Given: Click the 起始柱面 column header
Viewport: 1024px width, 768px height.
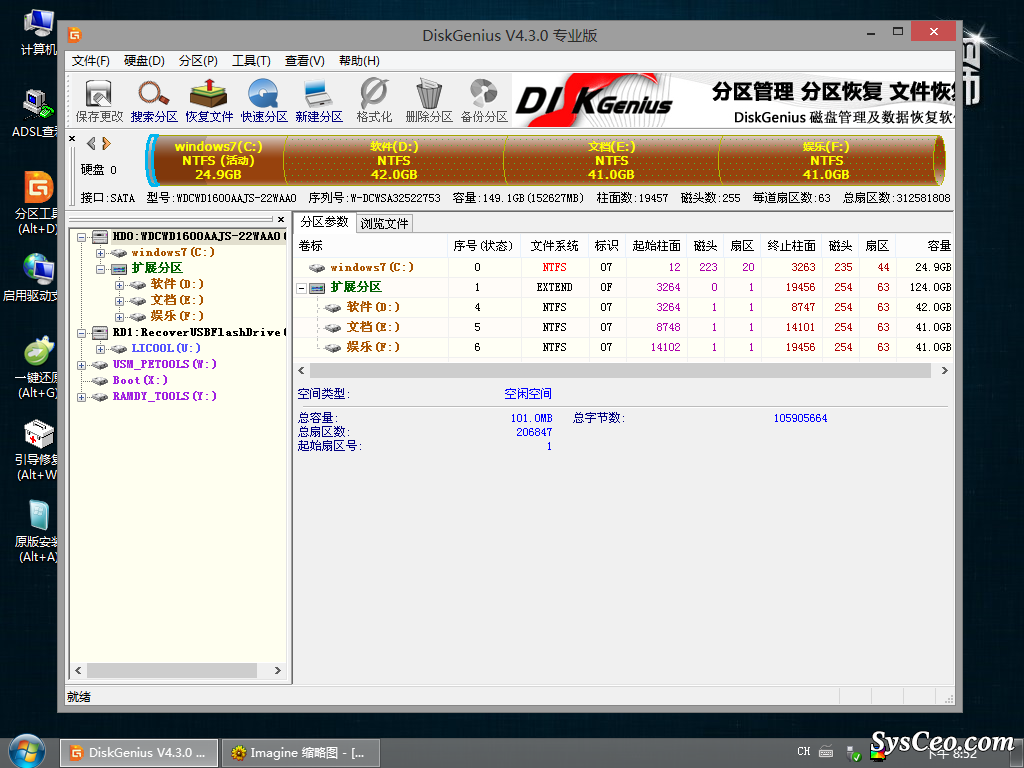Looking at the screenshot, I should [x=656, y=246].
